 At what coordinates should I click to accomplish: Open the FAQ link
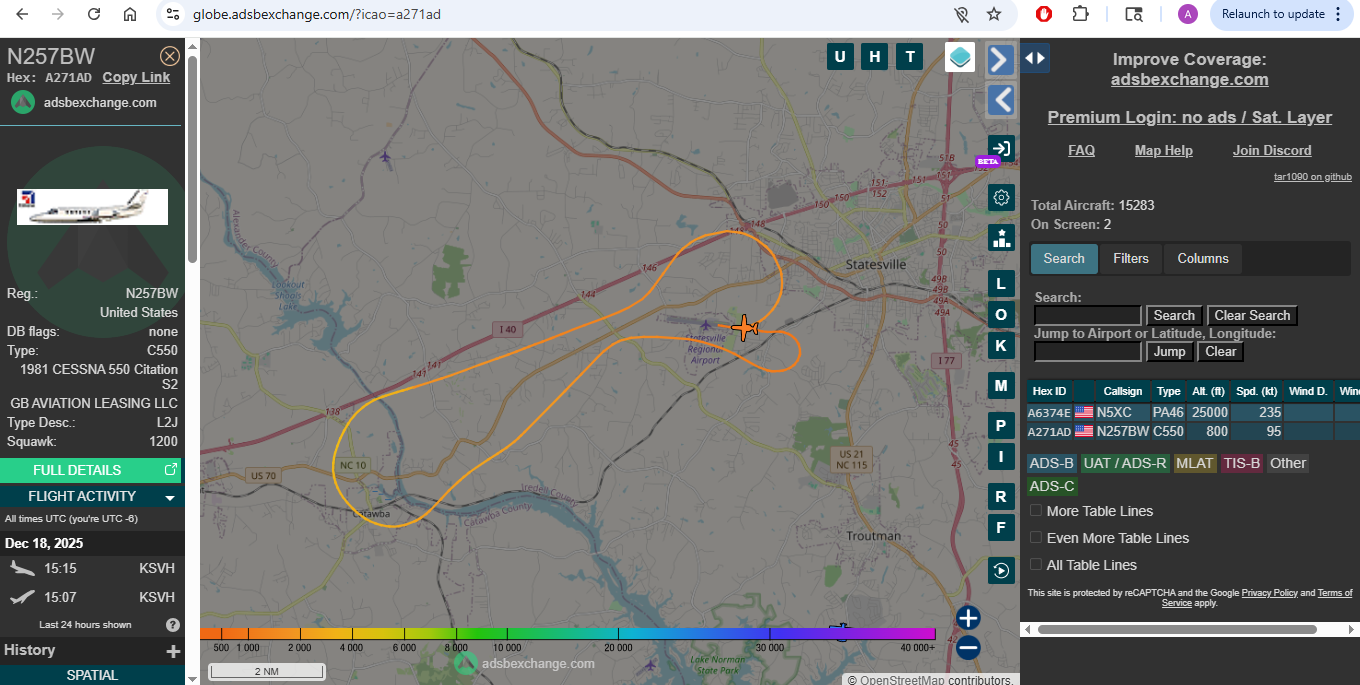click(x=1081, y=151)
